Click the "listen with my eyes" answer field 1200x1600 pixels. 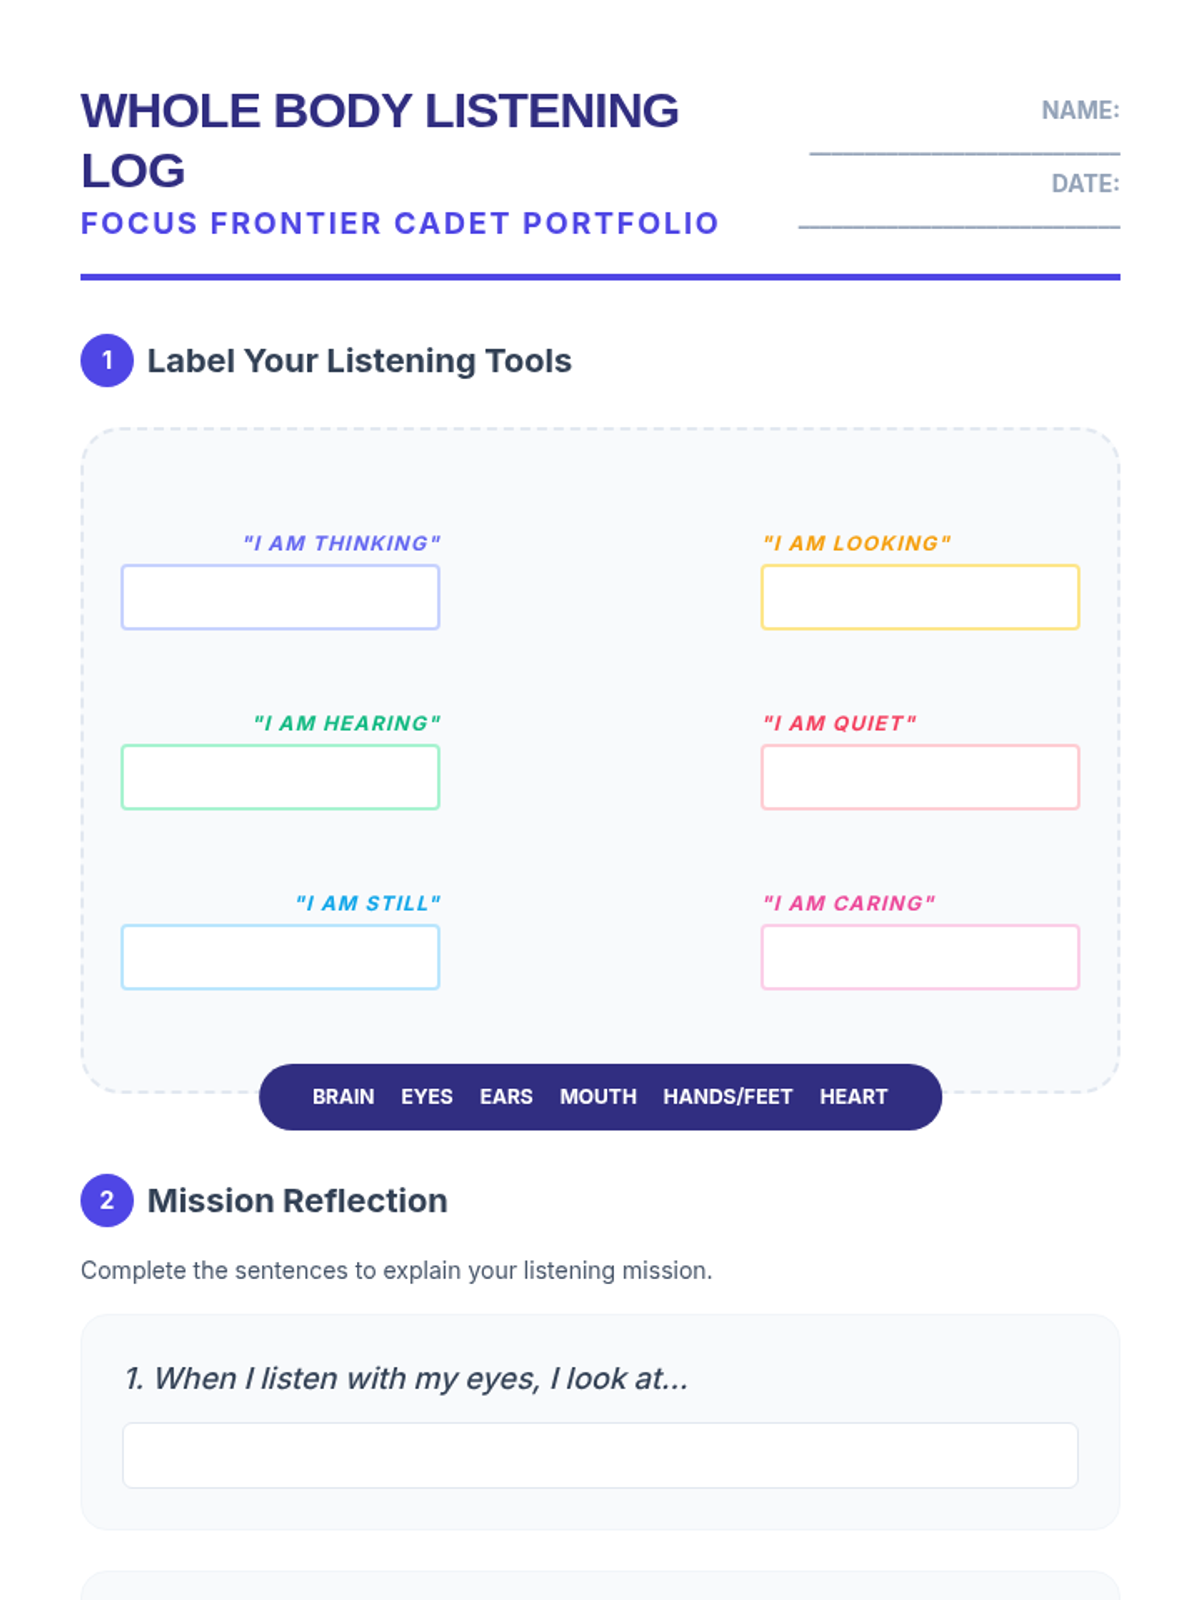600,1455
